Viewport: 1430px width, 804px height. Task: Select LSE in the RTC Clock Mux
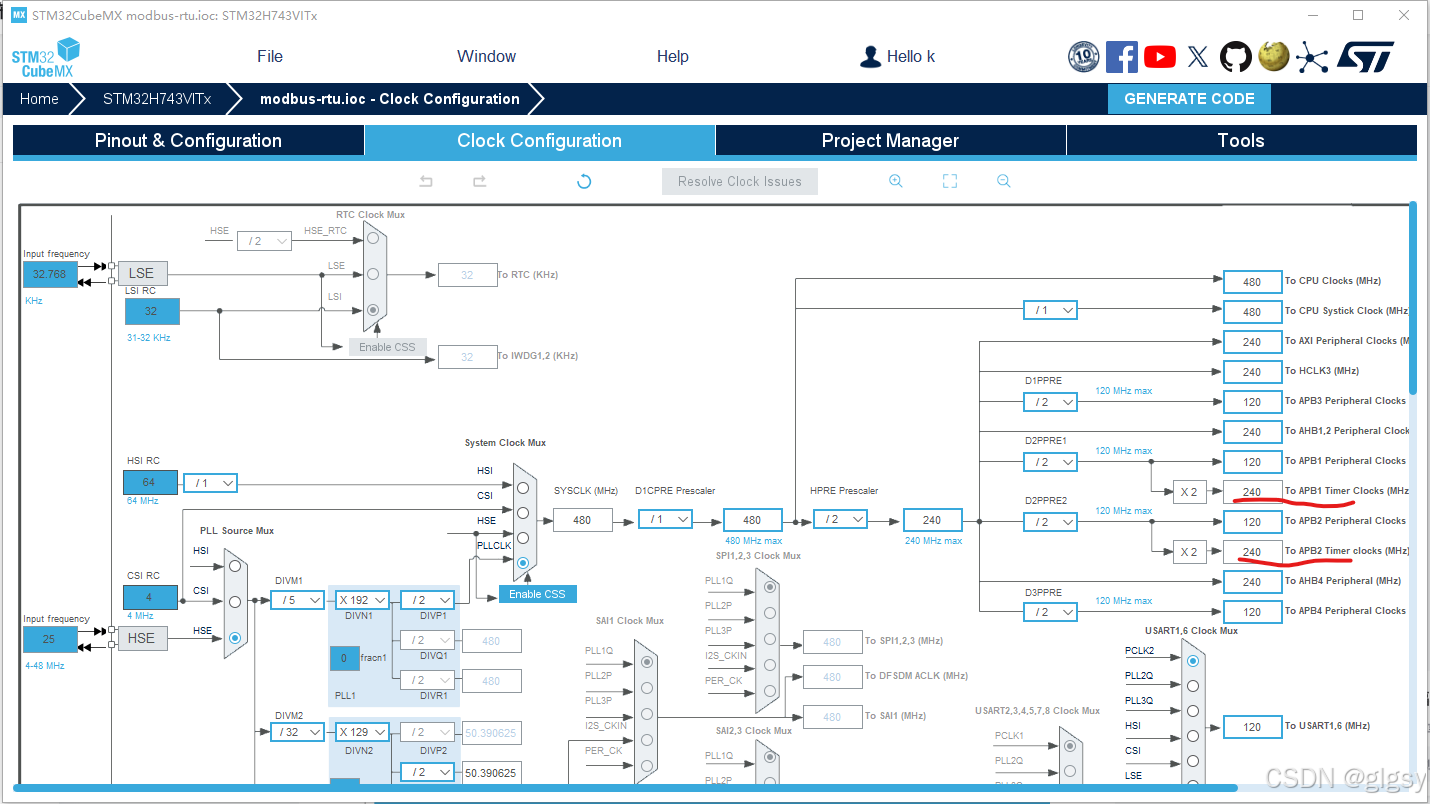click(x=373, y=274)
